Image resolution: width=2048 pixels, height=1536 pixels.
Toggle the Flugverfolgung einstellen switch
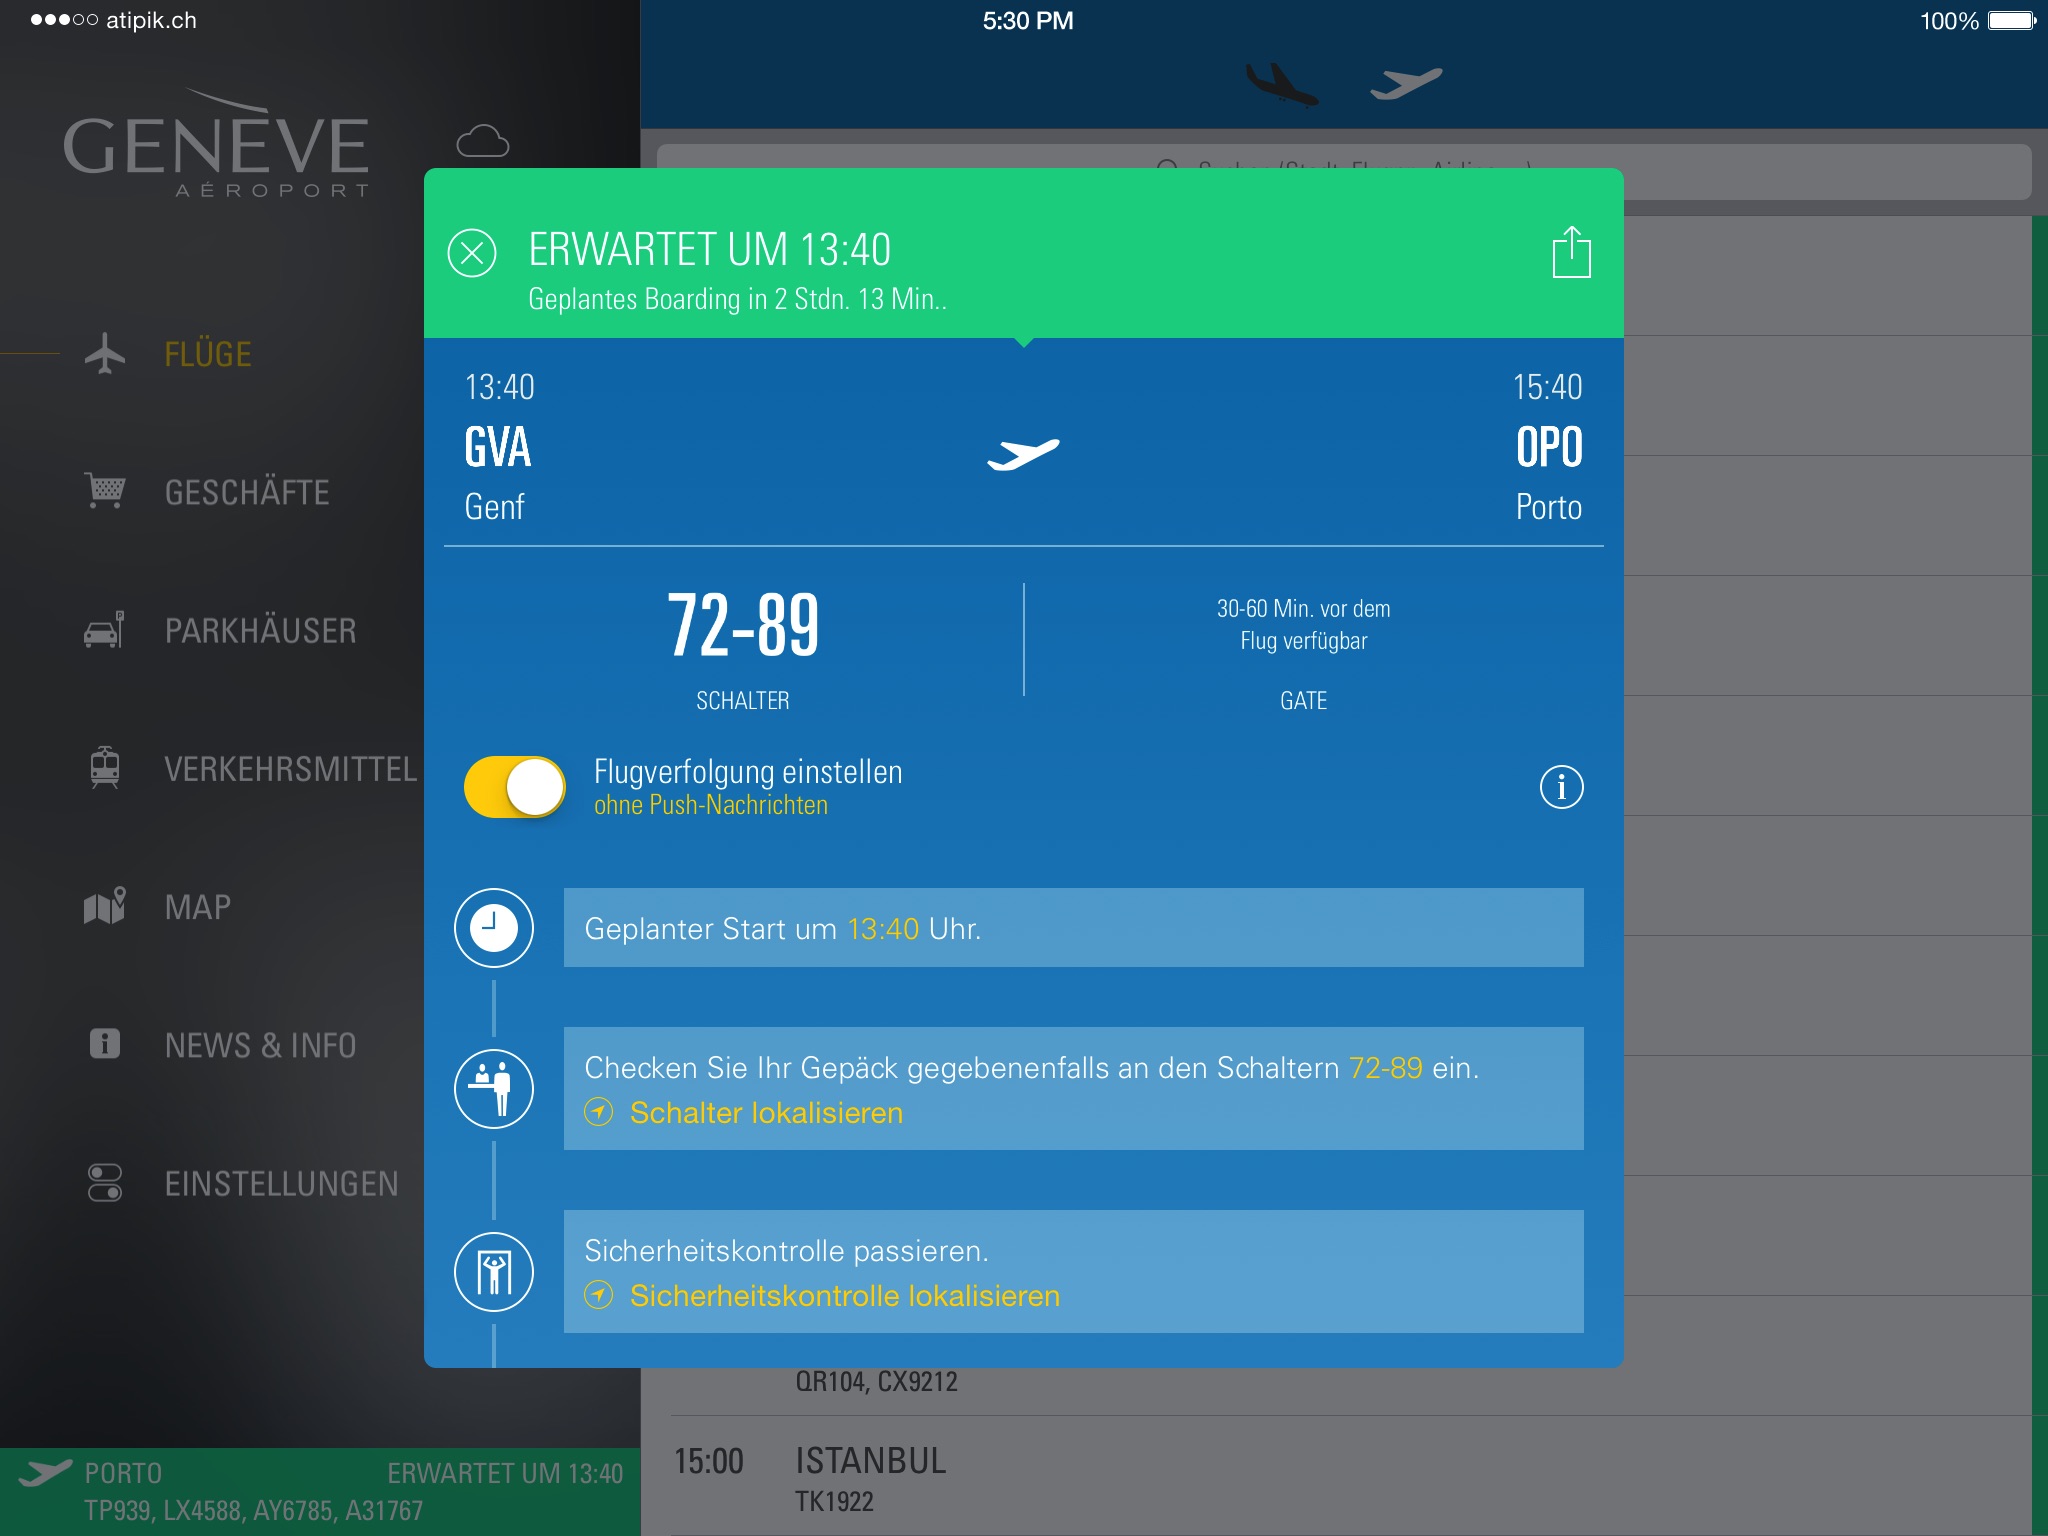[513, 787]
